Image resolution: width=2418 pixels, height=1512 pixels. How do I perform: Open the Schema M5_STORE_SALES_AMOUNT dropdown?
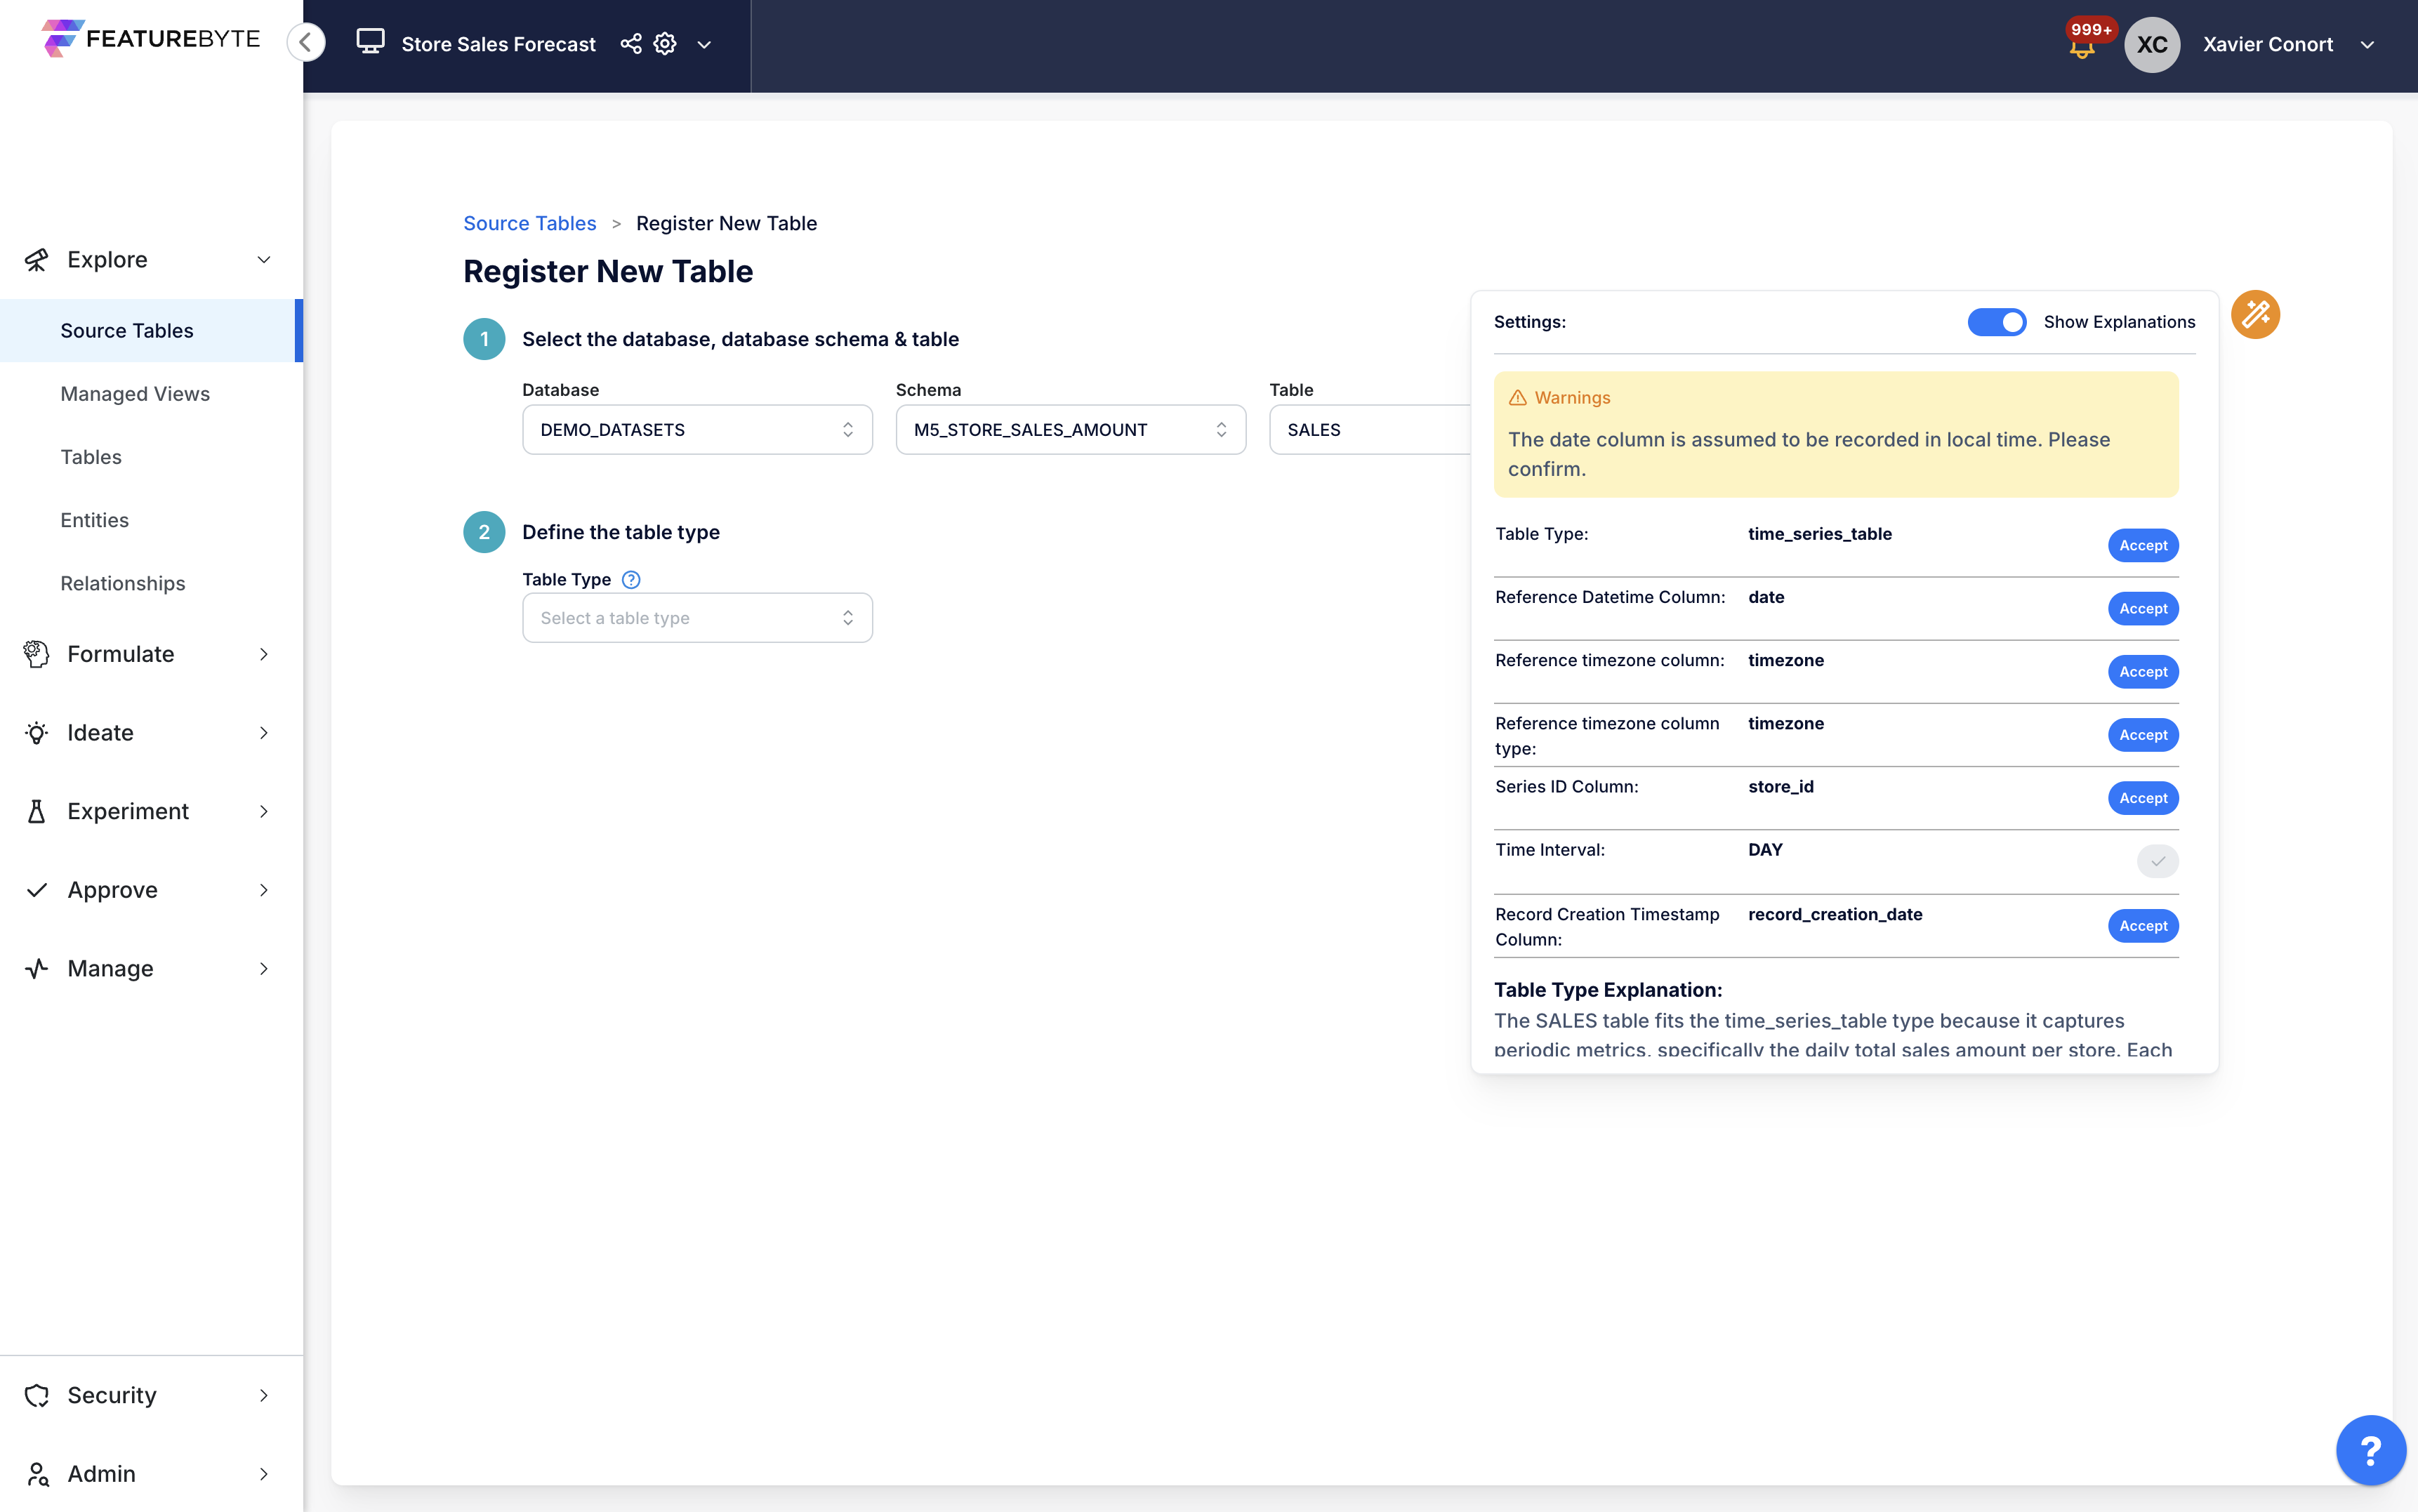pos(1070,430)
